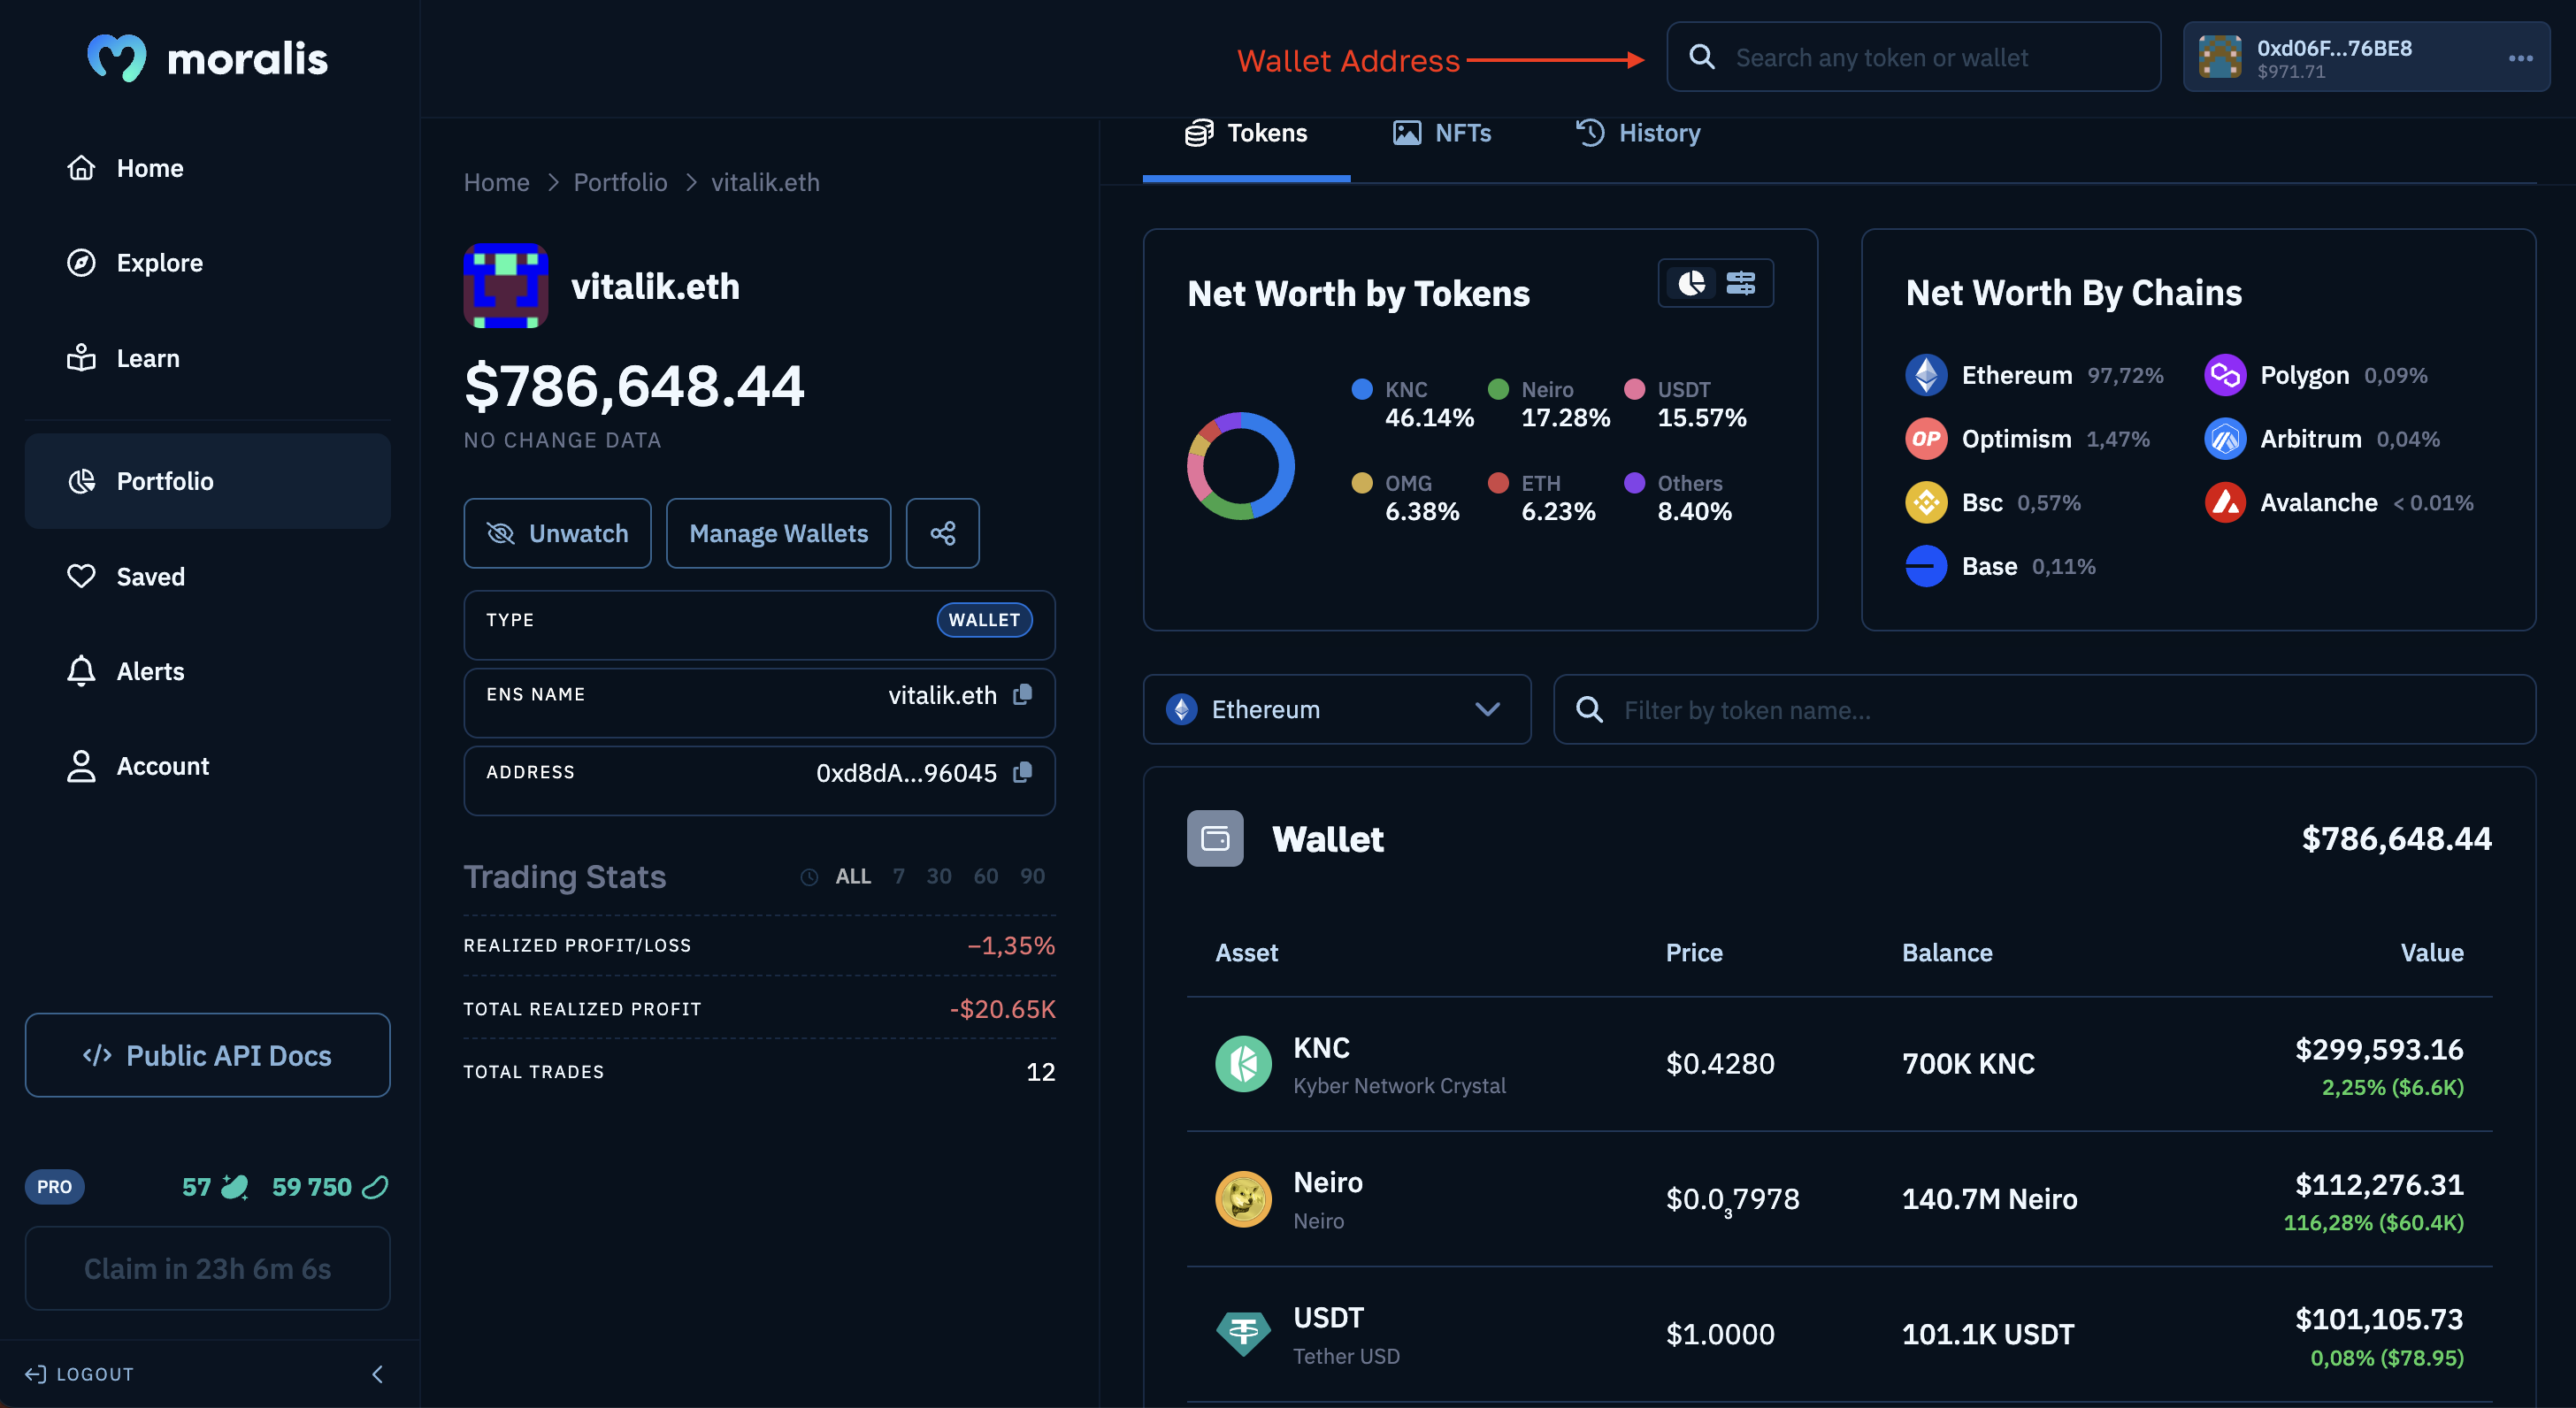Screen dimensions: 2576x1408
Task: Select 60 day trading stats period
Action: pyautogui.click(x=986, y=876)
